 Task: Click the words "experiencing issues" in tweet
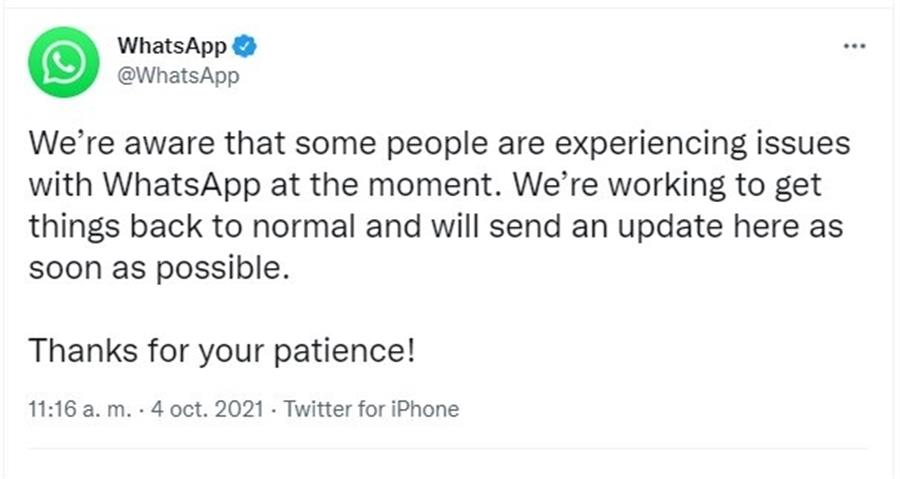point(703,144)
